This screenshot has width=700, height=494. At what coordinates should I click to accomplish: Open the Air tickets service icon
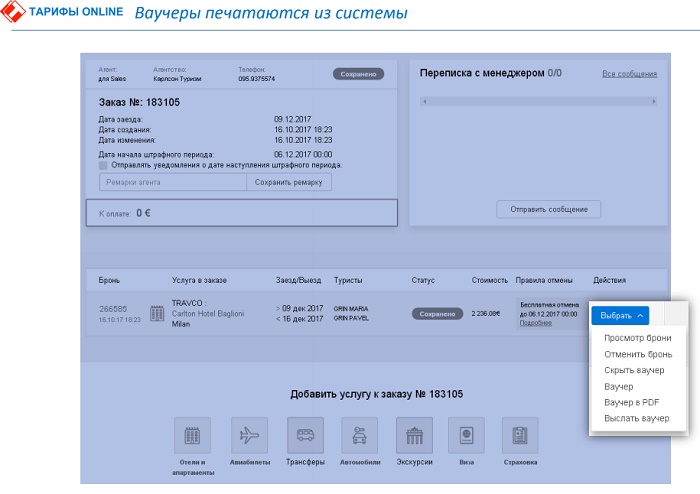[x=249, y=436]
